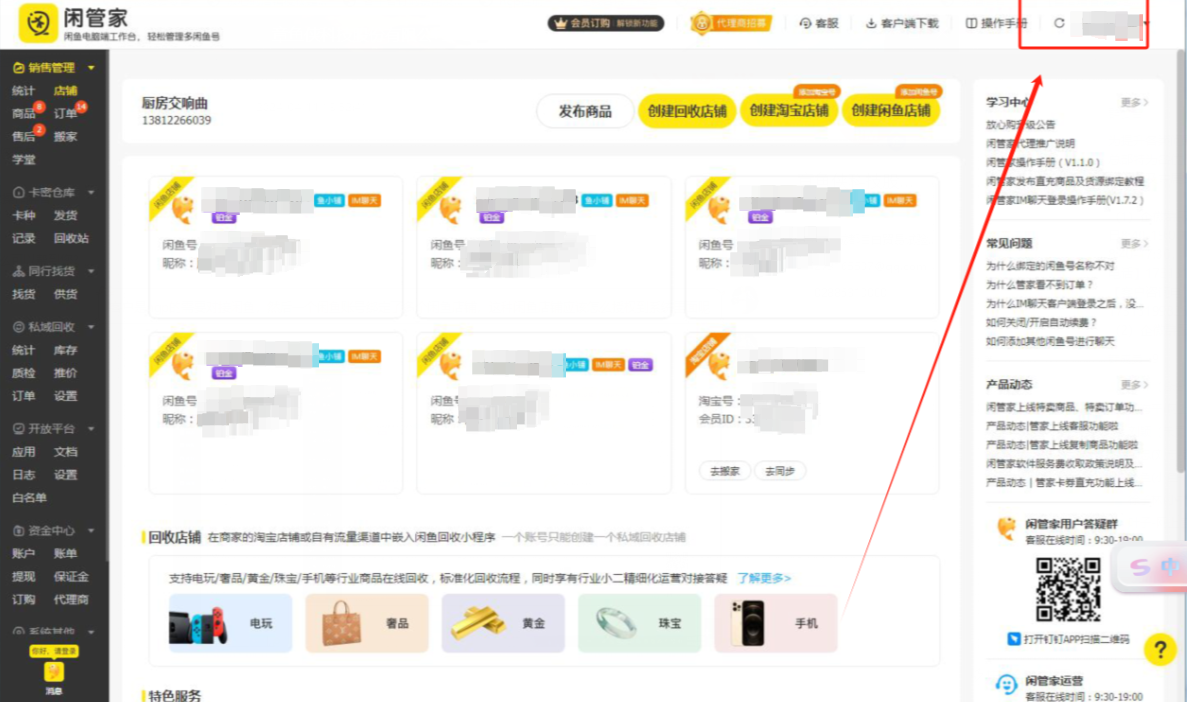This screenshot has height=702, width=1187.
Task: Open 如何添加其他闲鱼号进行聊天 question
Action: coord(1050,342)
